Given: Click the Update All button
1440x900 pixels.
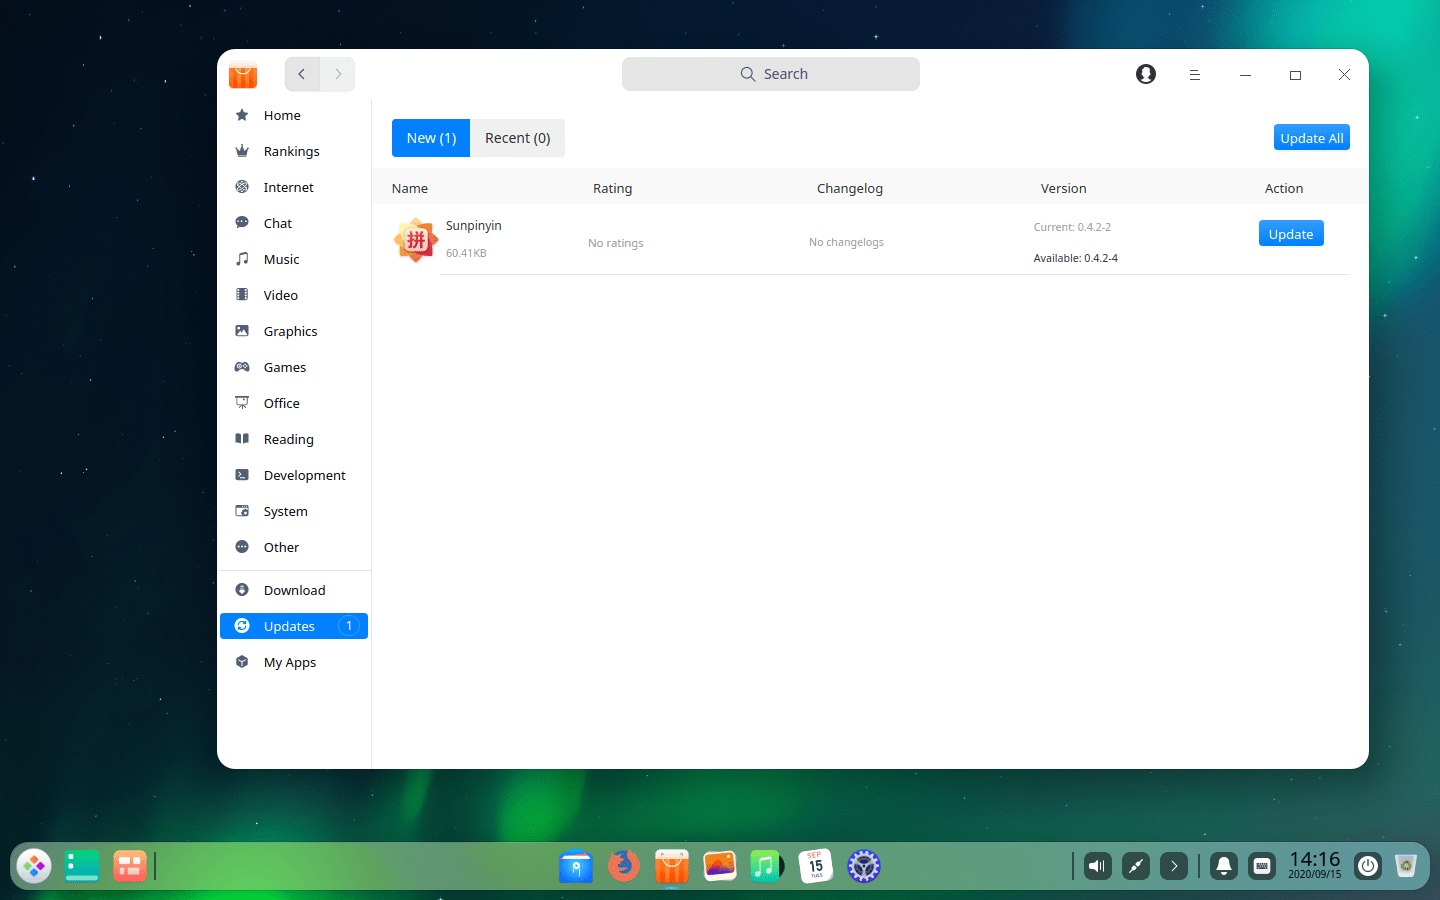Looking at the screenshot, I should [1311, 137].
